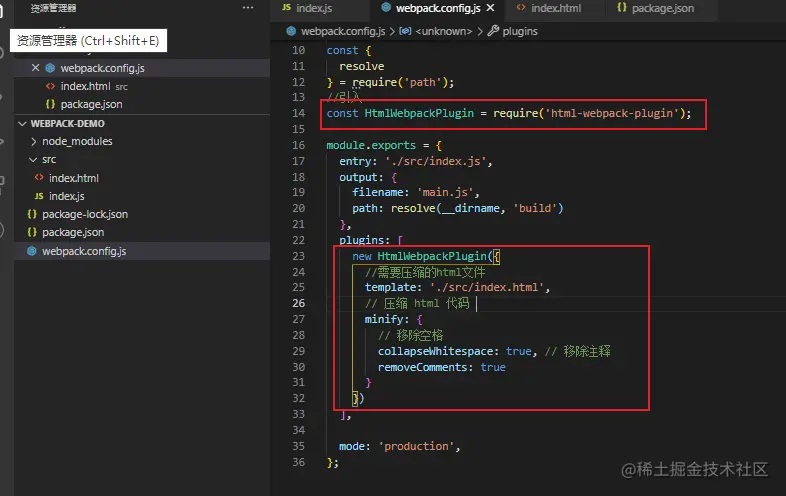Open index.js under the src folder
Image resolution: width=786 pixels, height=496 pixels.
pos(66,196)
